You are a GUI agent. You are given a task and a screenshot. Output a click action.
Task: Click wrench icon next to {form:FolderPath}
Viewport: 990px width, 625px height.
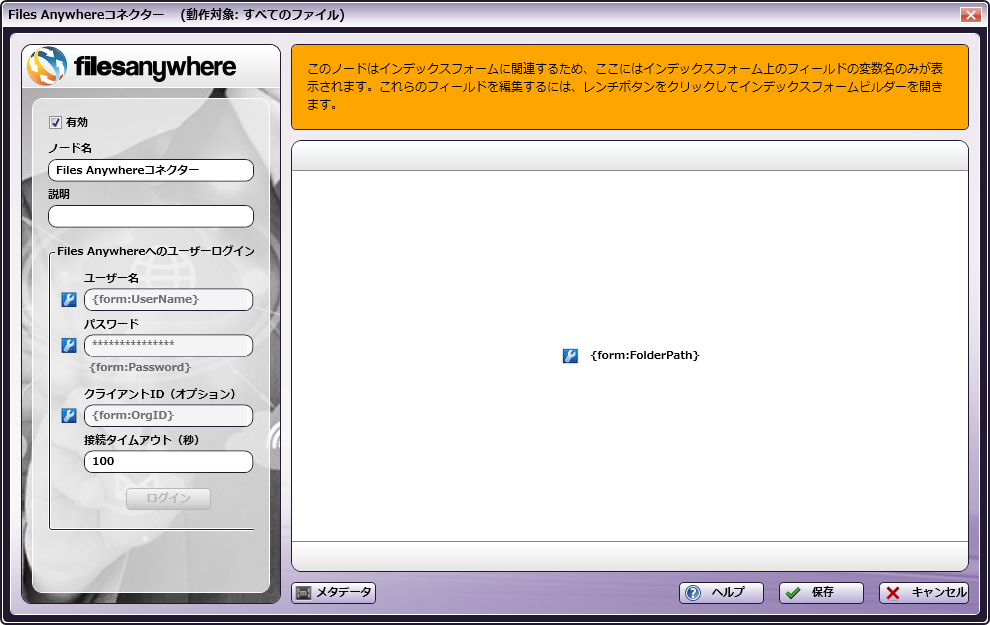[x=570, y=355]
